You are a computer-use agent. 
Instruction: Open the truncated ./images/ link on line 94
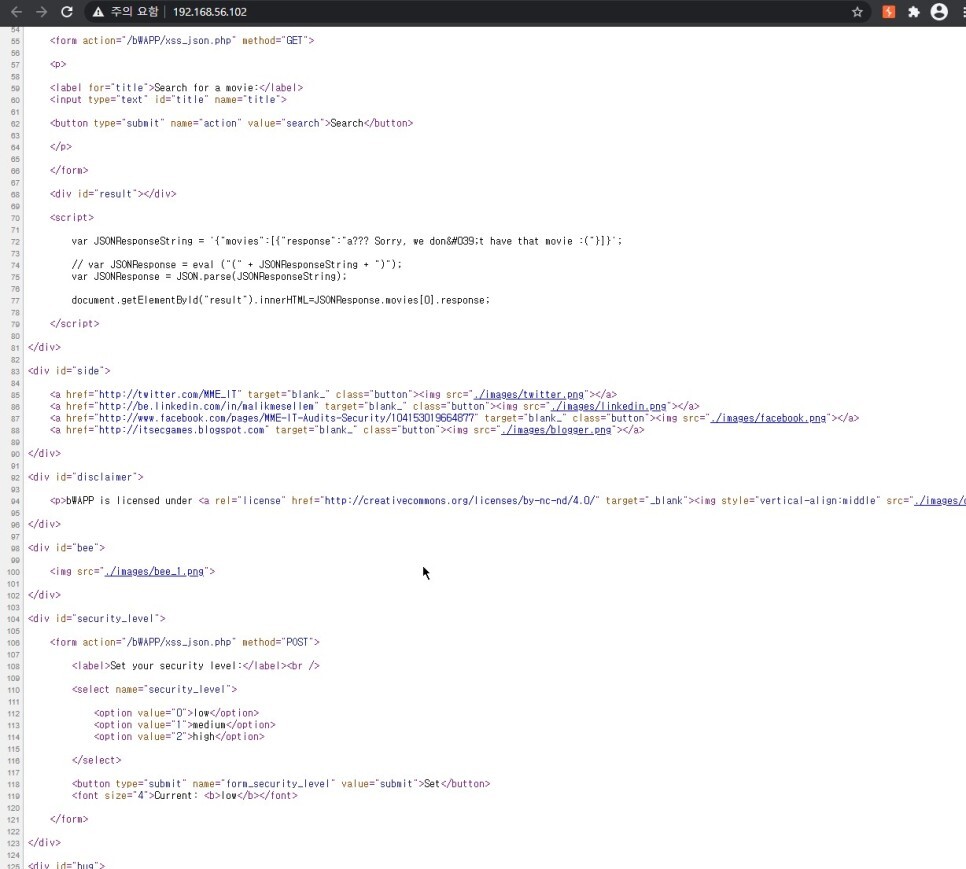click(940, 501)
